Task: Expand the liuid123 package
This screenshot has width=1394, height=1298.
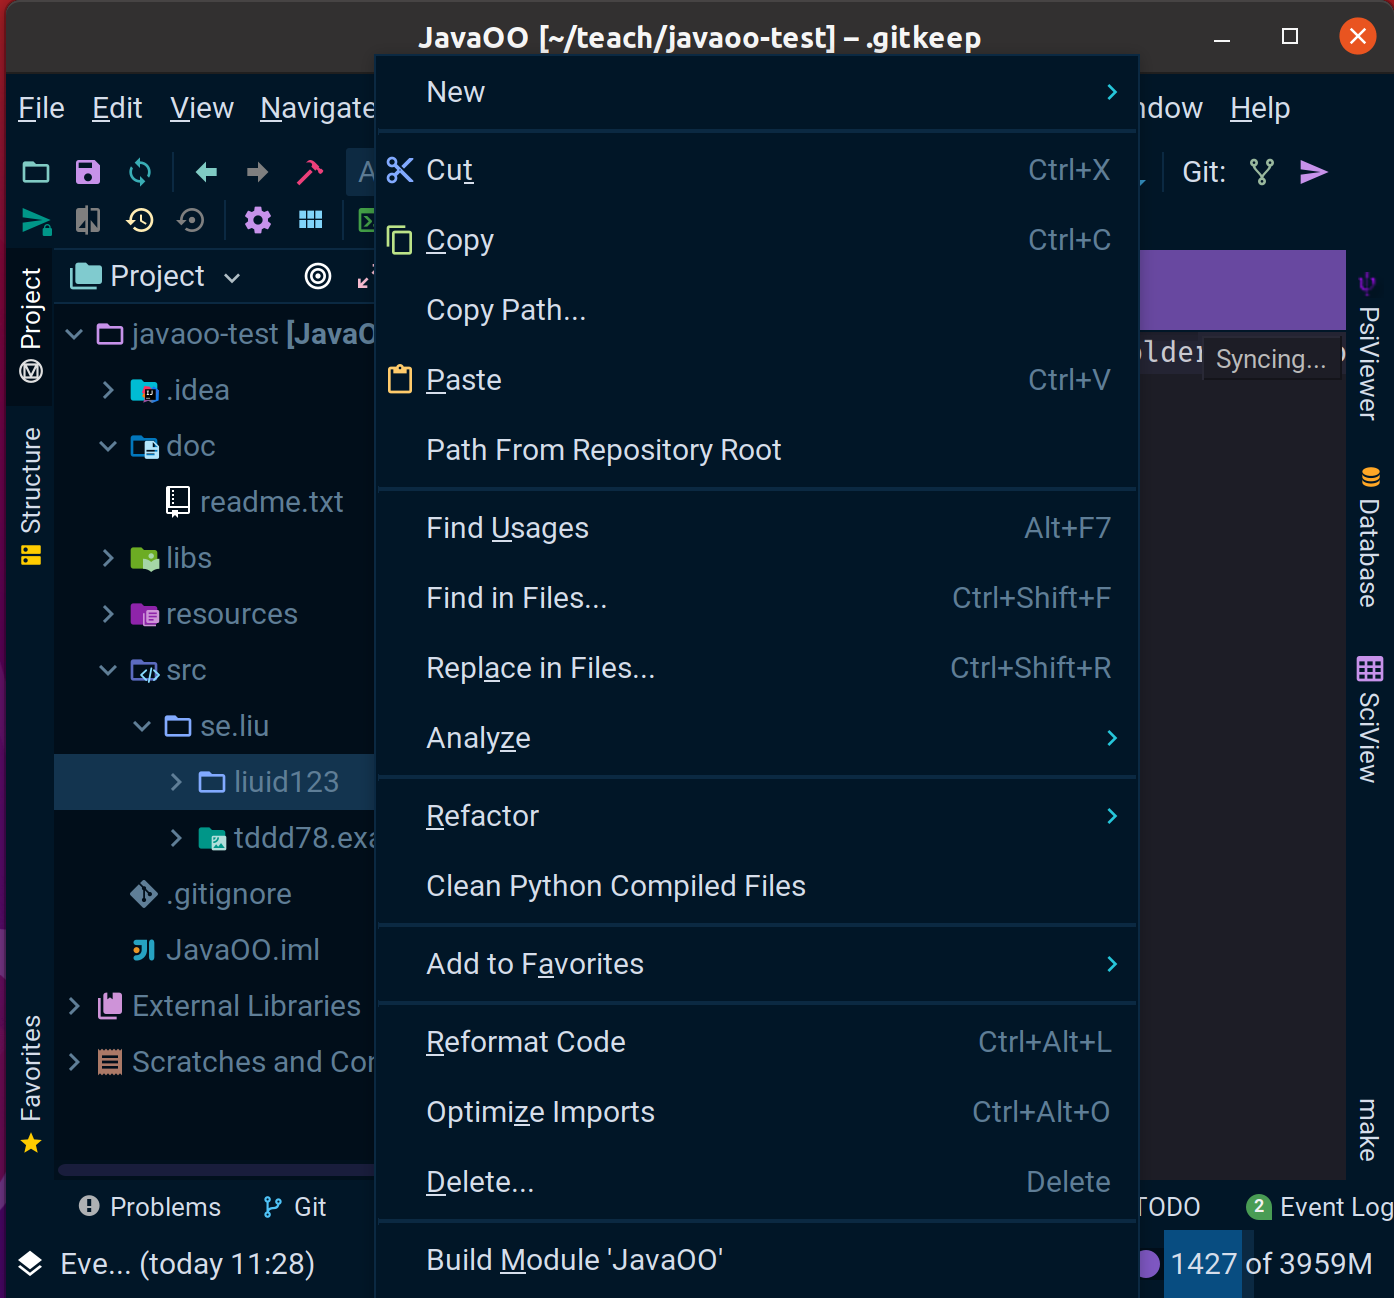Action: coord(176,782)
